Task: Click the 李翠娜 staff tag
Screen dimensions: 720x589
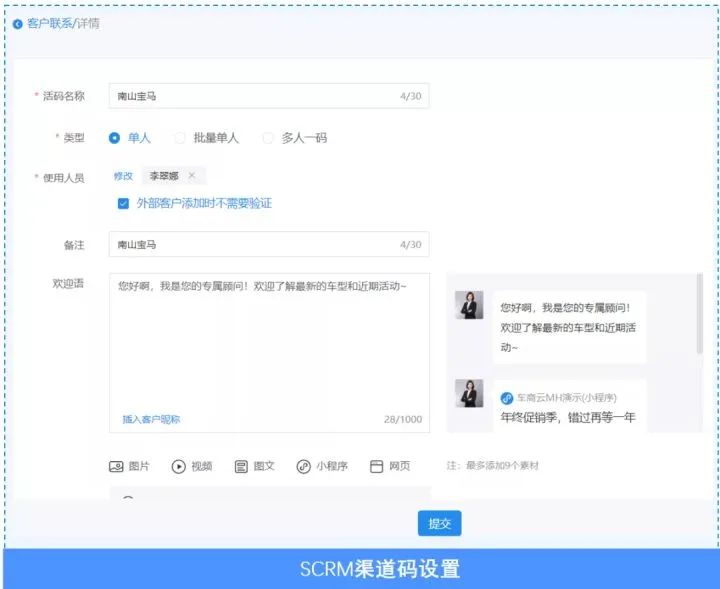Action: click(x=174, y=176)
